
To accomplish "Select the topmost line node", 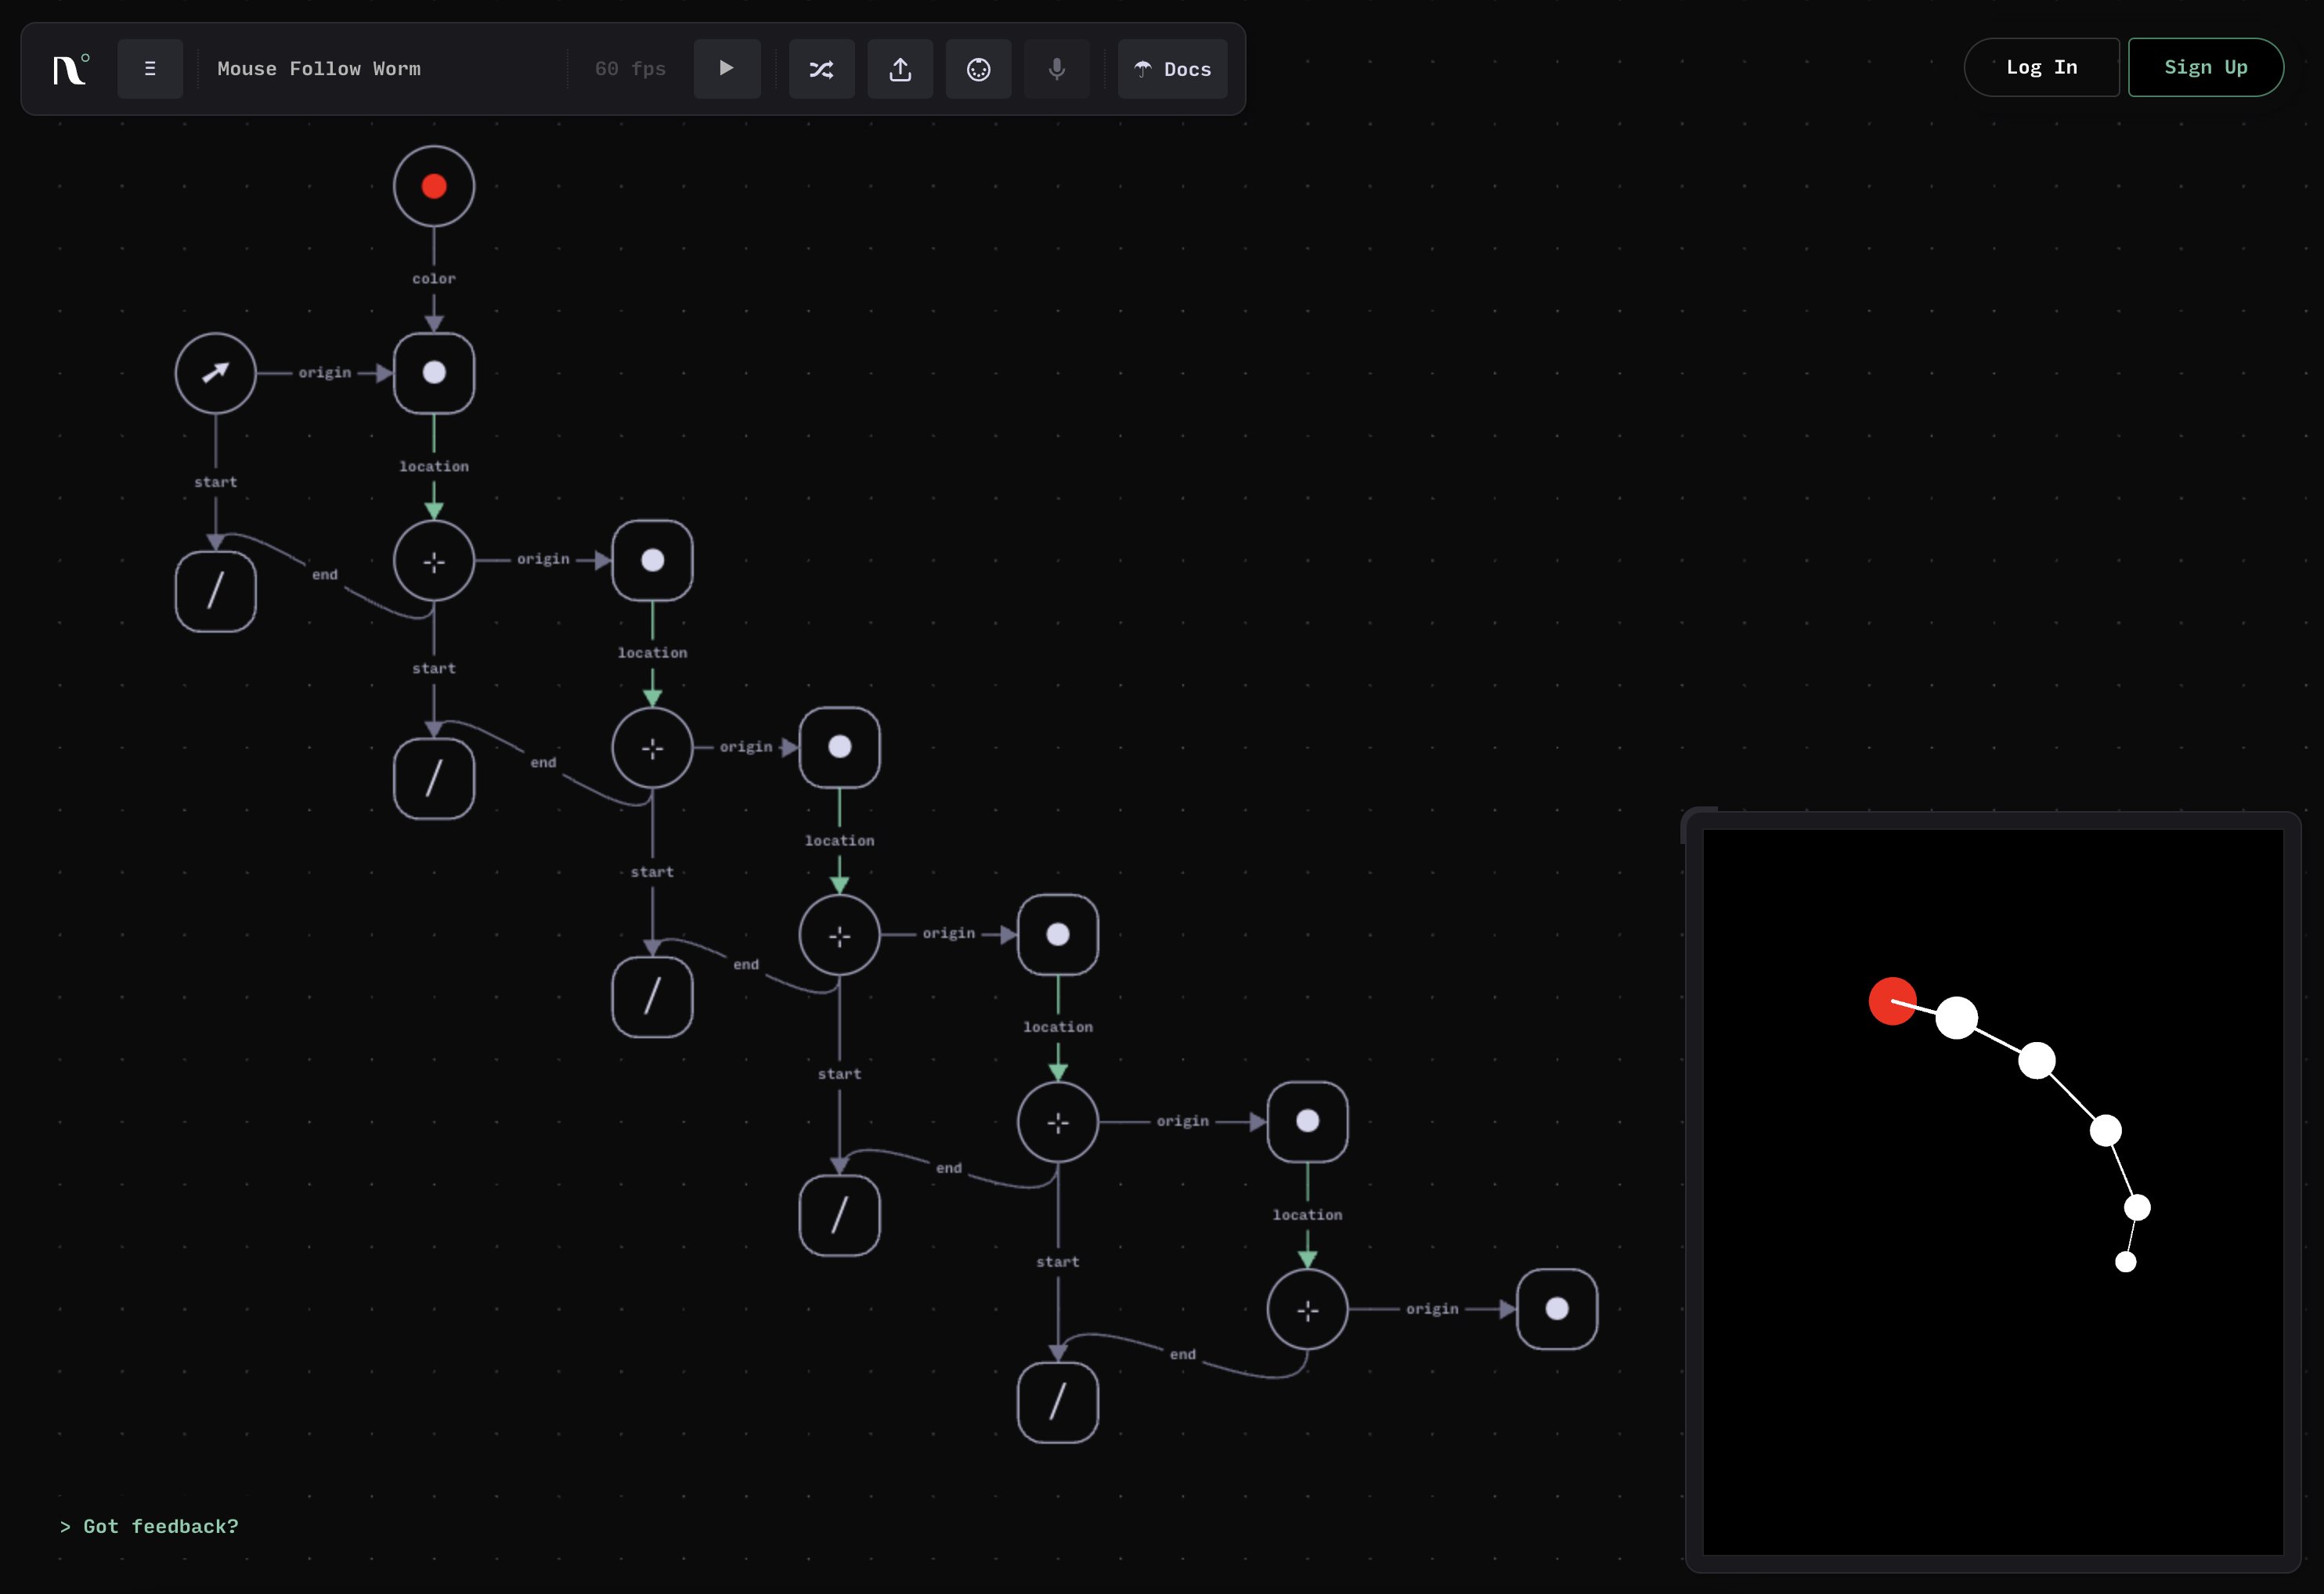I will [x=216, y=591].
